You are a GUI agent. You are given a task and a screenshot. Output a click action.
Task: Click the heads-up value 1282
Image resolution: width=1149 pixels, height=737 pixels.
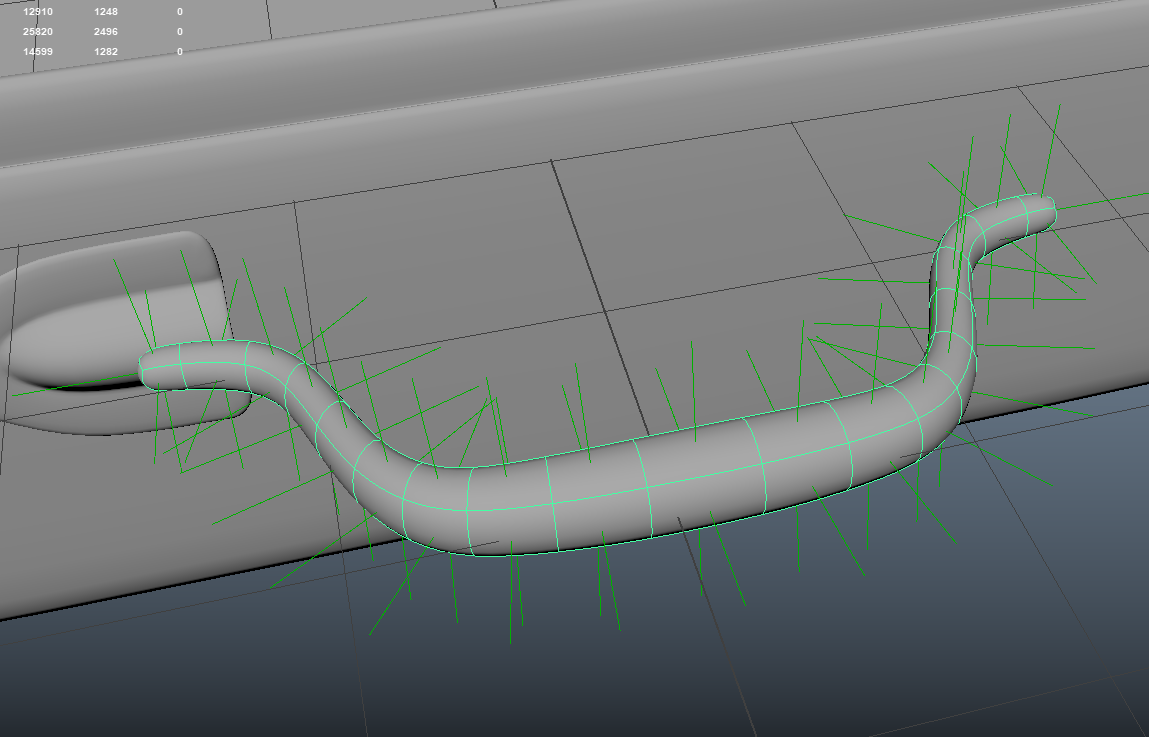point(106,51)
